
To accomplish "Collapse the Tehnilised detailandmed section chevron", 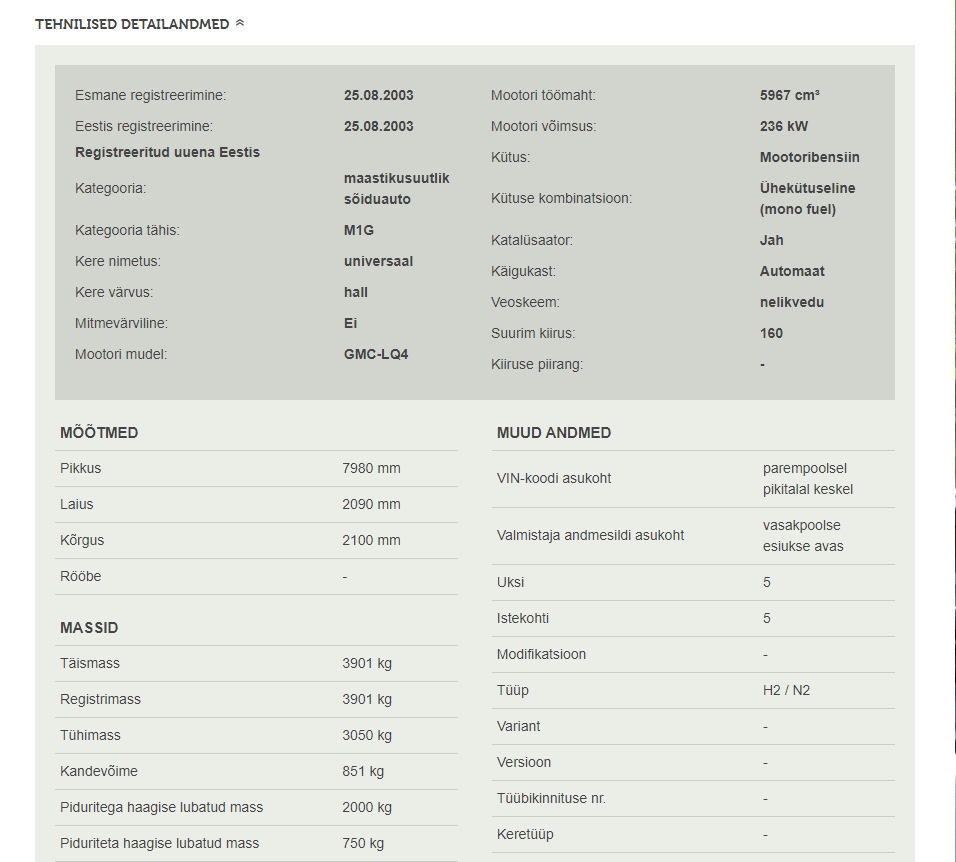I will pyautogui.click(x=240, y=23).
